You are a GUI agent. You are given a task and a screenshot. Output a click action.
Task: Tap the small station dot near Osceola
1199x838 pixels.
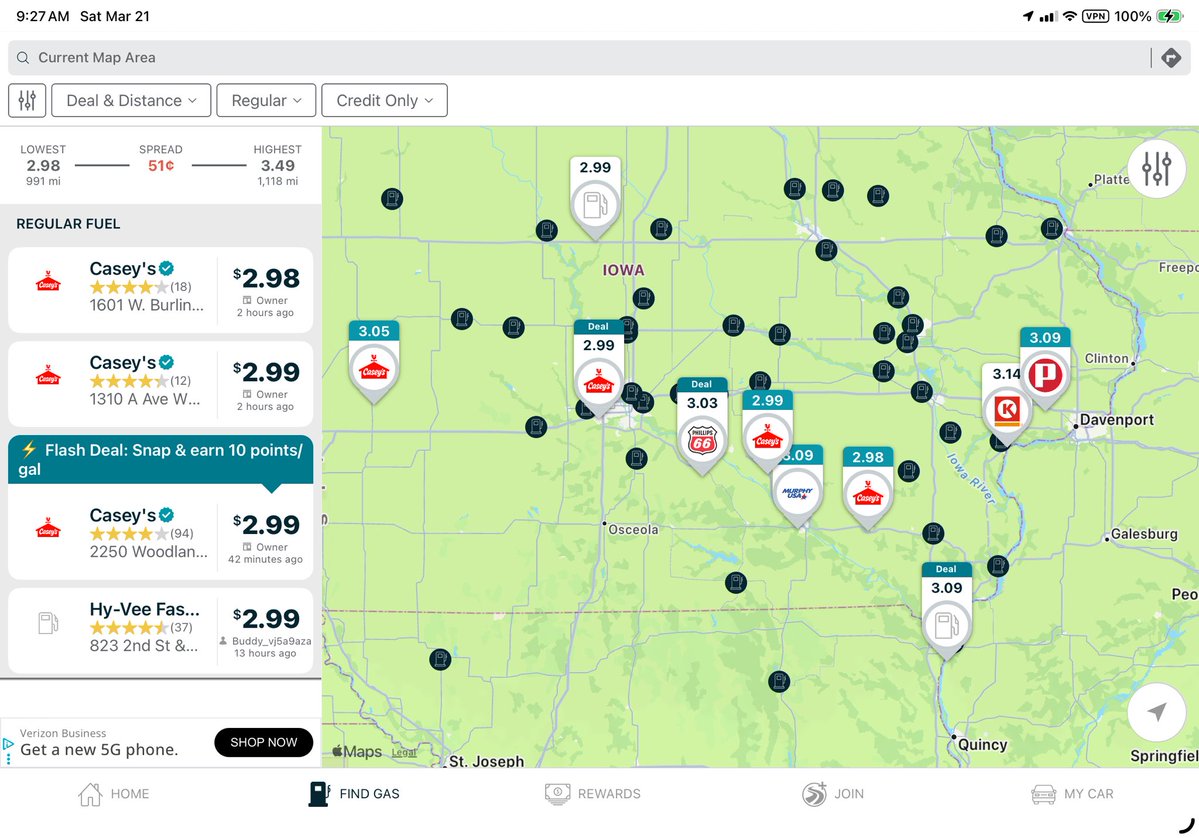(x=636, y=459)
